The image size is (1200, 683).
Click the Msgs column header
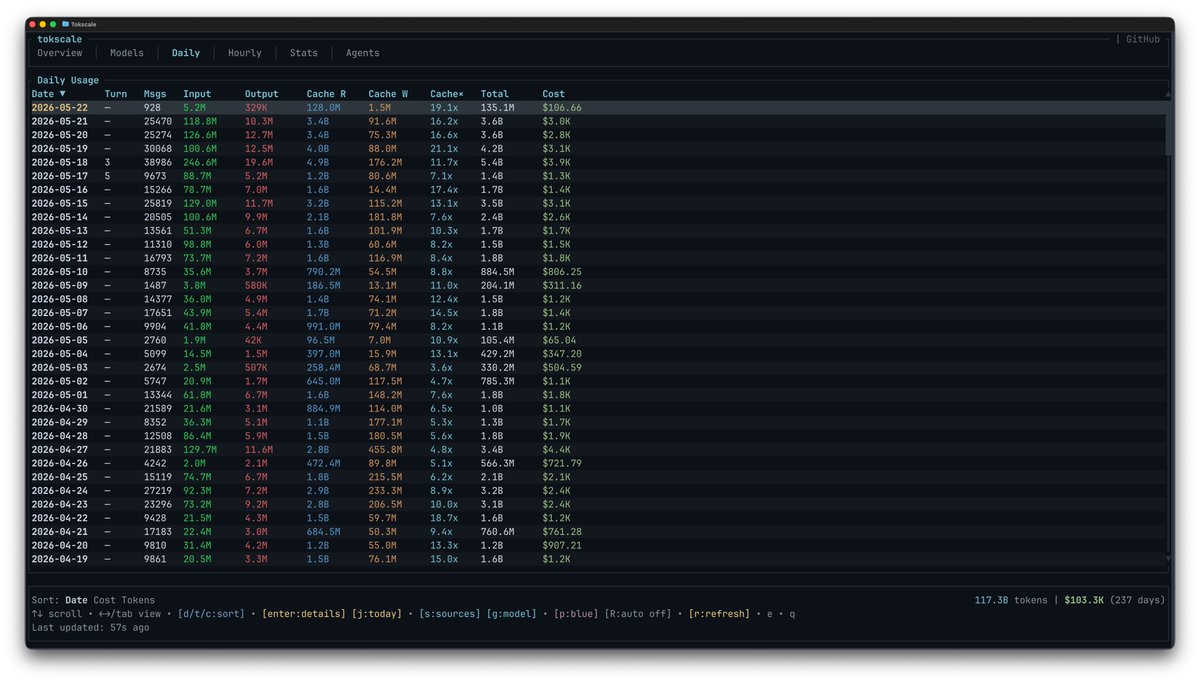click(x=155, y=94)
